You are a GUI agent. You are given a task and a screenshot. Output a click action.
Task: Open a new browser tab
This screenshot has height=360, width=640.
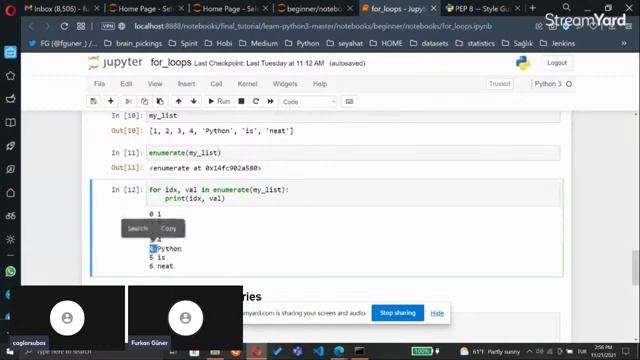(533, 8)
